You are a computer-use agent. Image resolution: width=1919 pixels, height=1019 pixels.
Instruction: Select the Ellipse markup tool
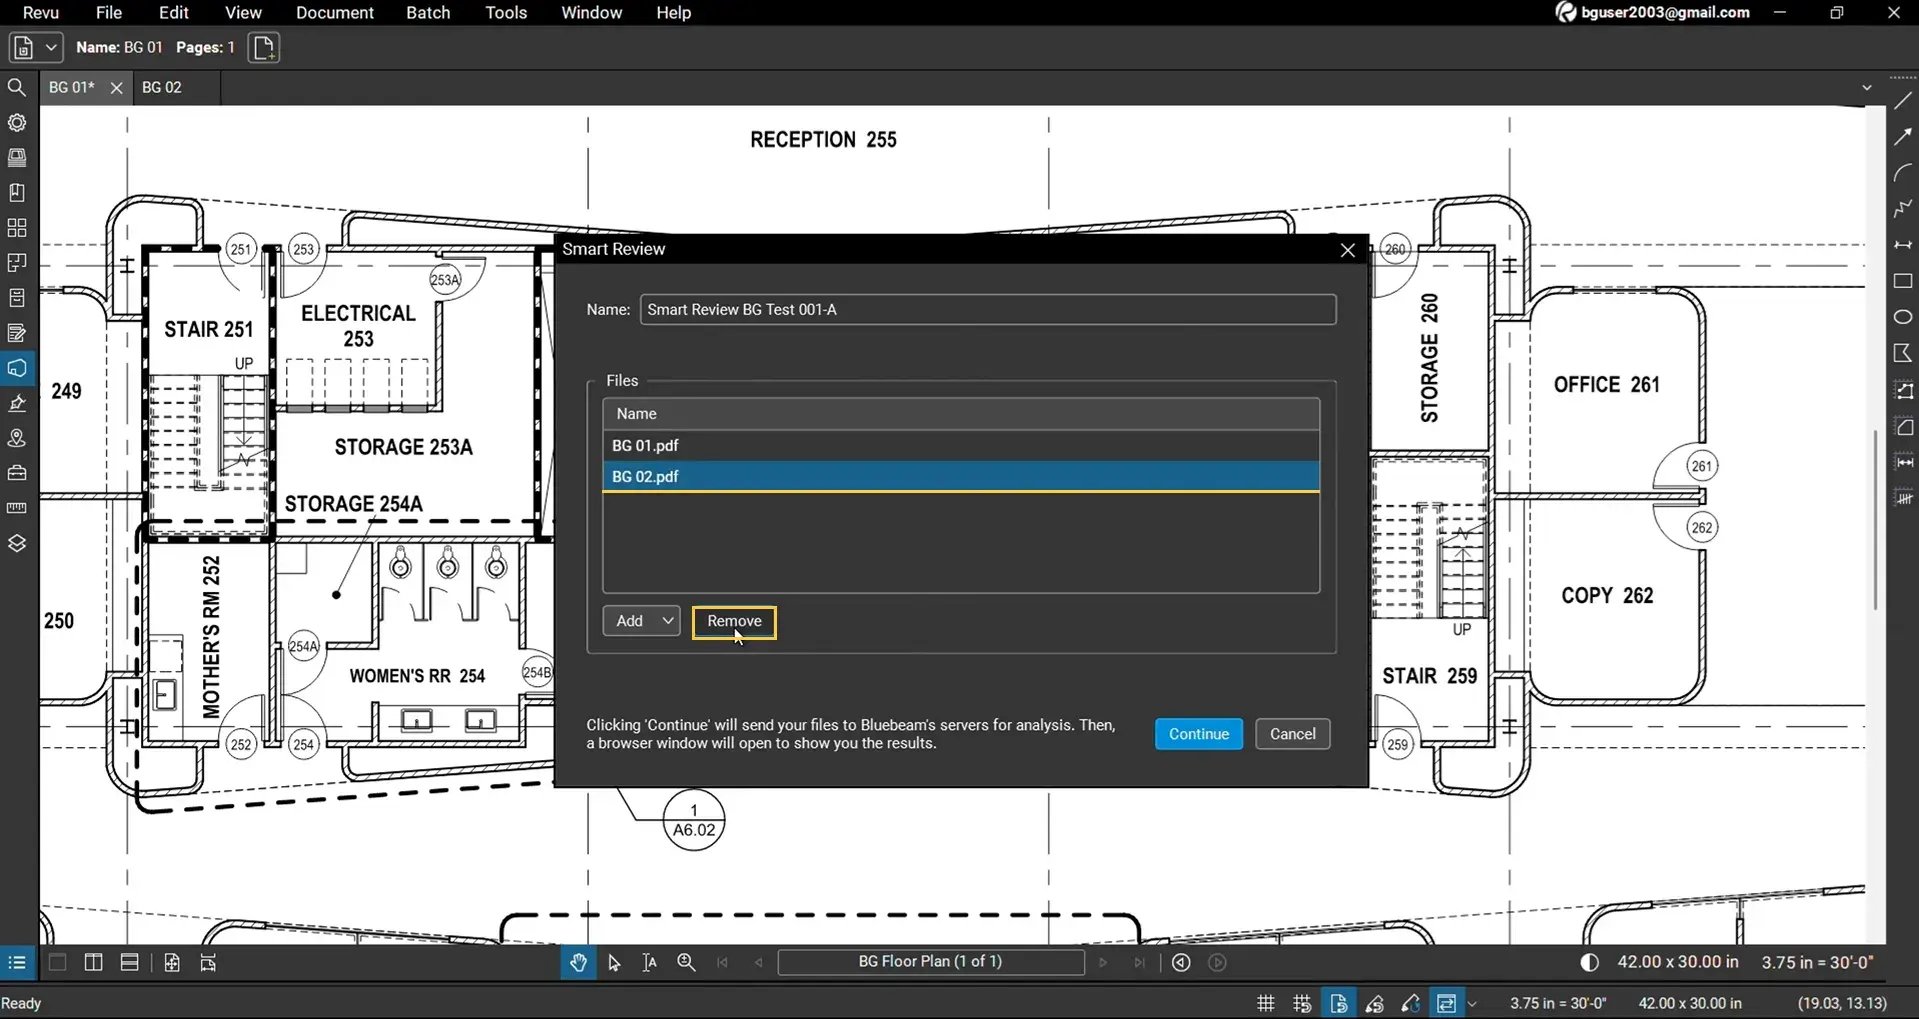point(1903,317)
